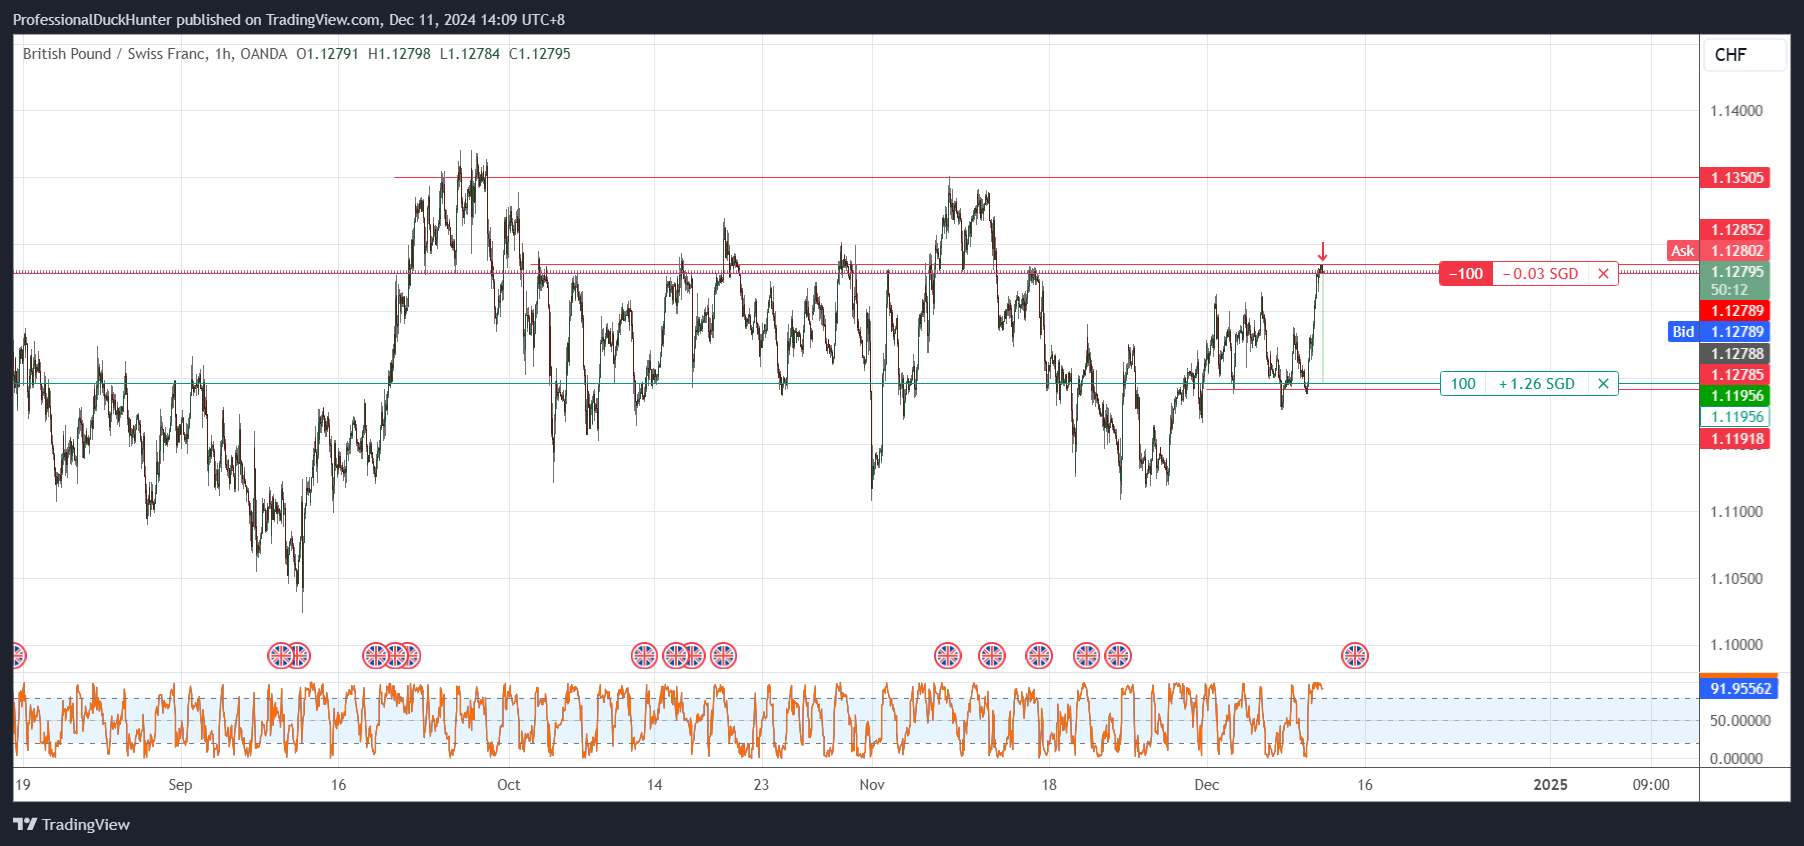Click the O1.12791 open value

327,54
